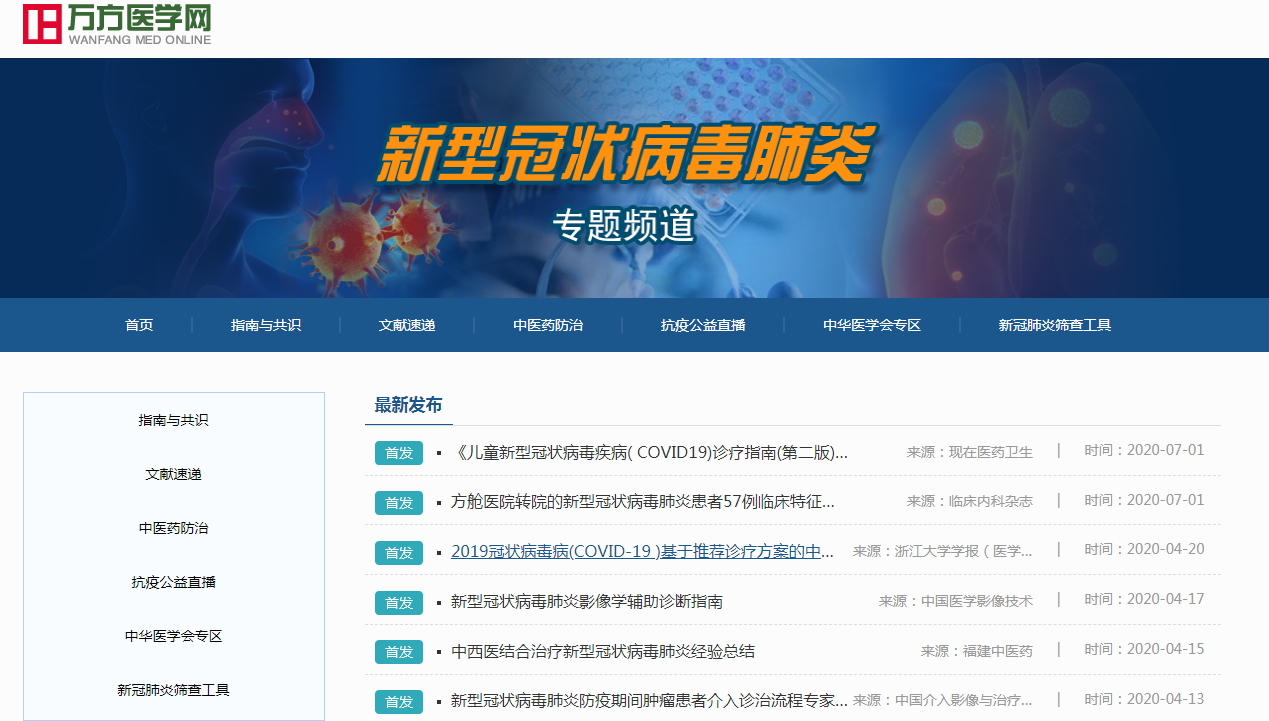Click the Wanfang Med Online logo
The width and height of the screenshot is (1269, 721).
point(117,24)
